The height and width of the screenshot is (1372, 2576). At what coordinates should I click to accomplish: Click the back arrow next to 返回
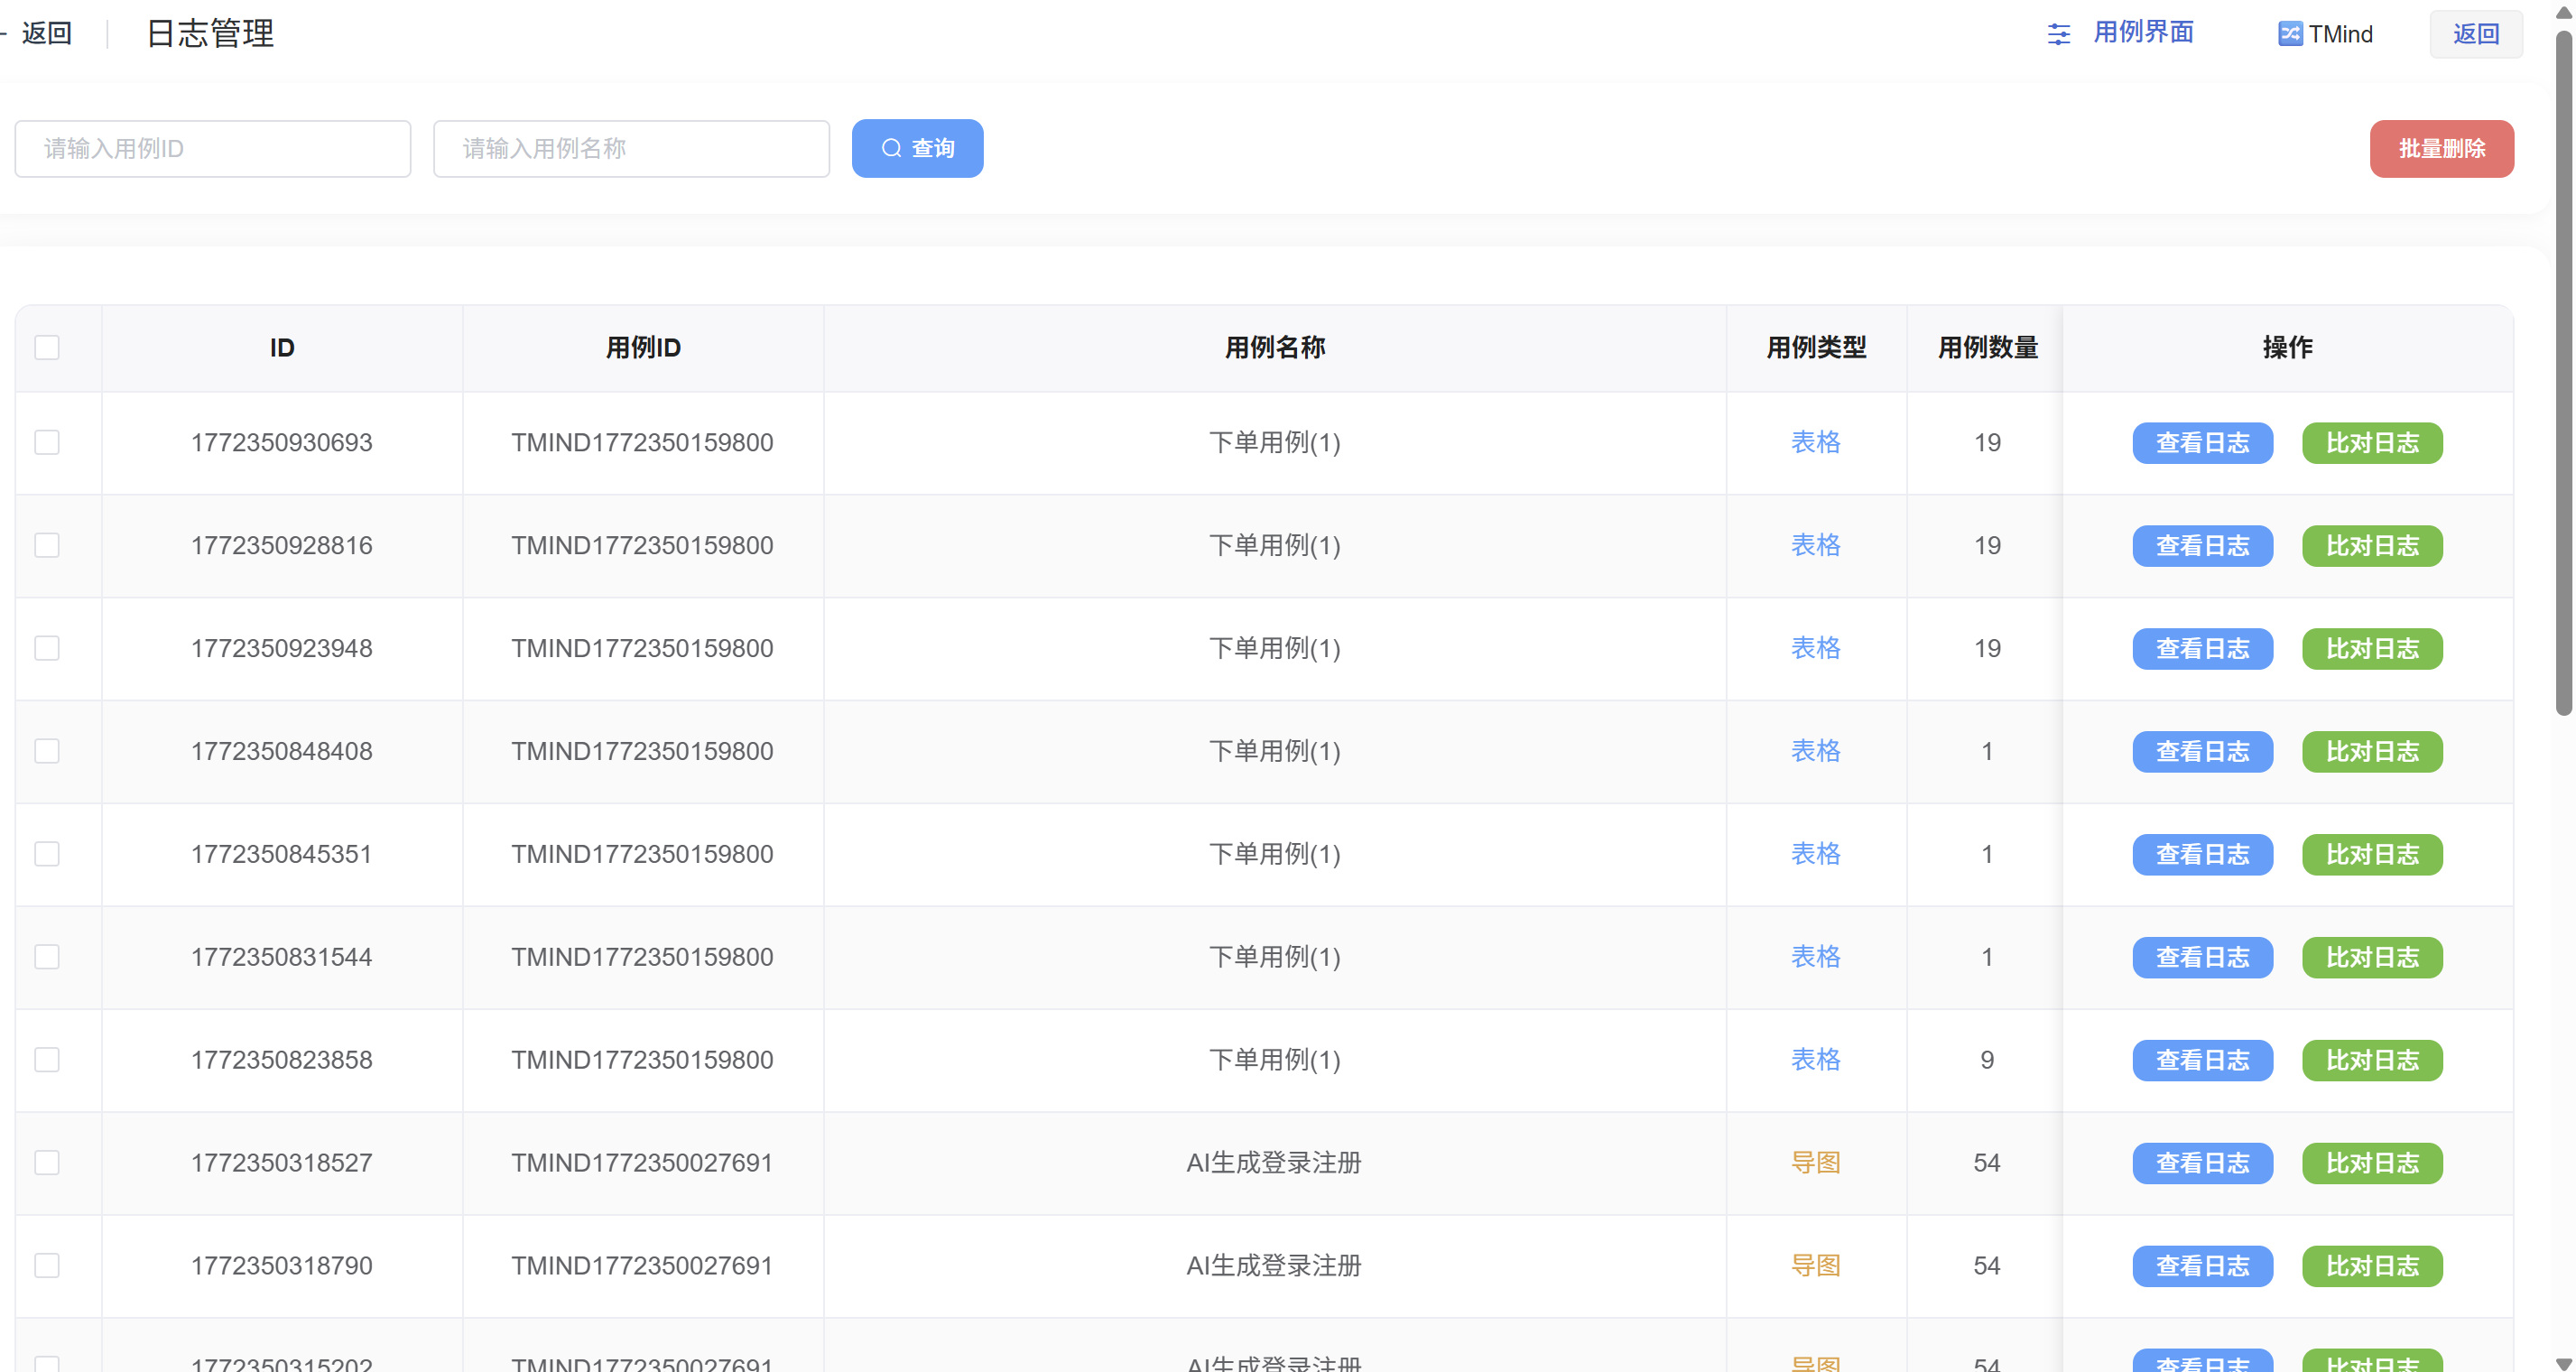click(x=4, y=33)
